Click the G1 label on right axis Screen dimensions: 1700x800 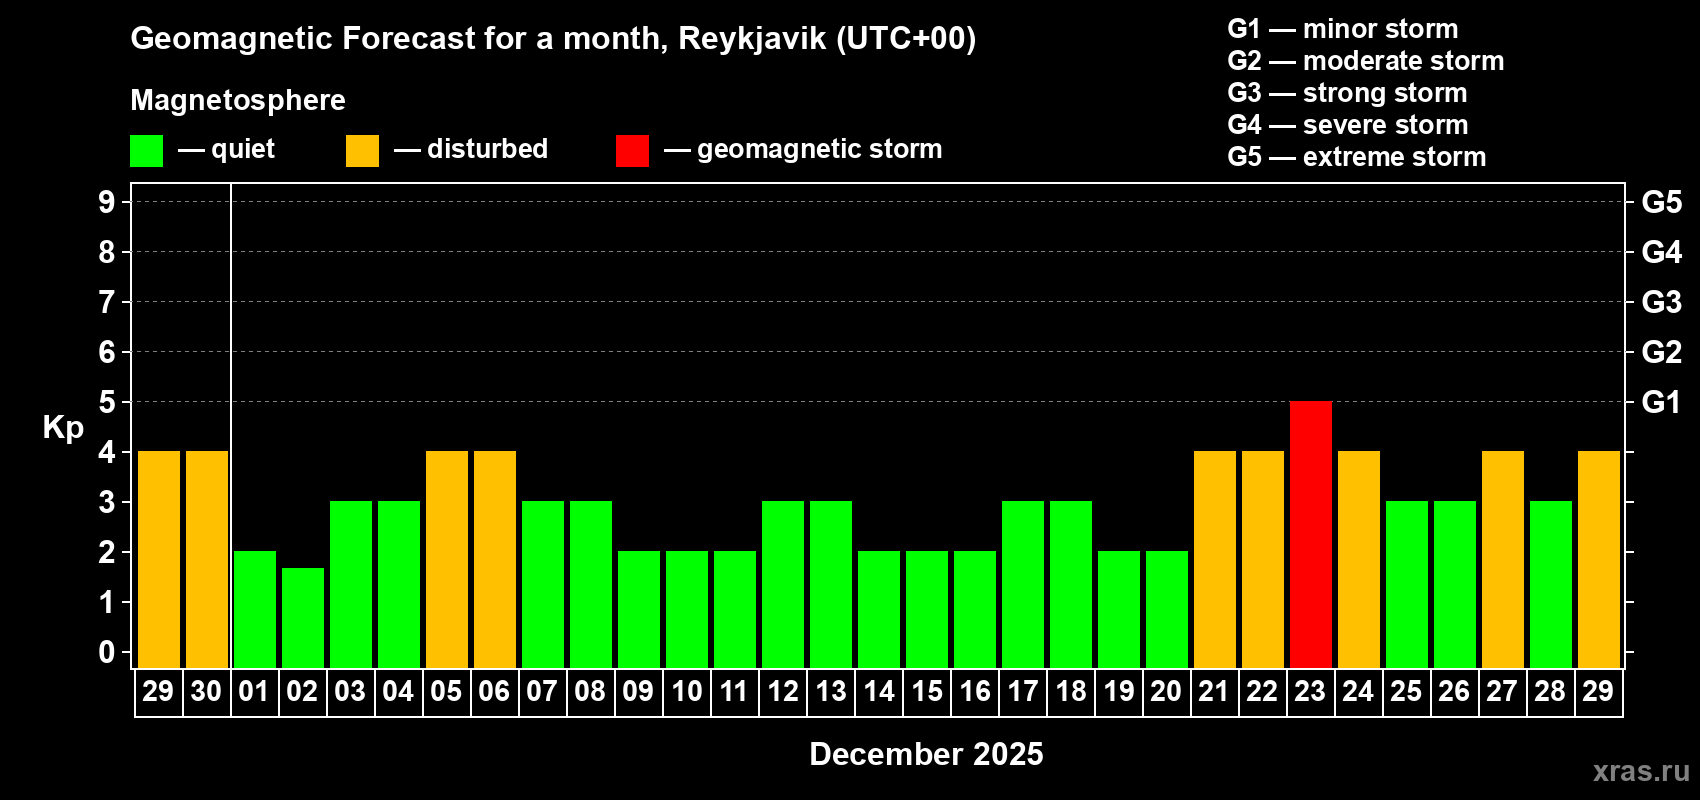(x=1661, y=402)
